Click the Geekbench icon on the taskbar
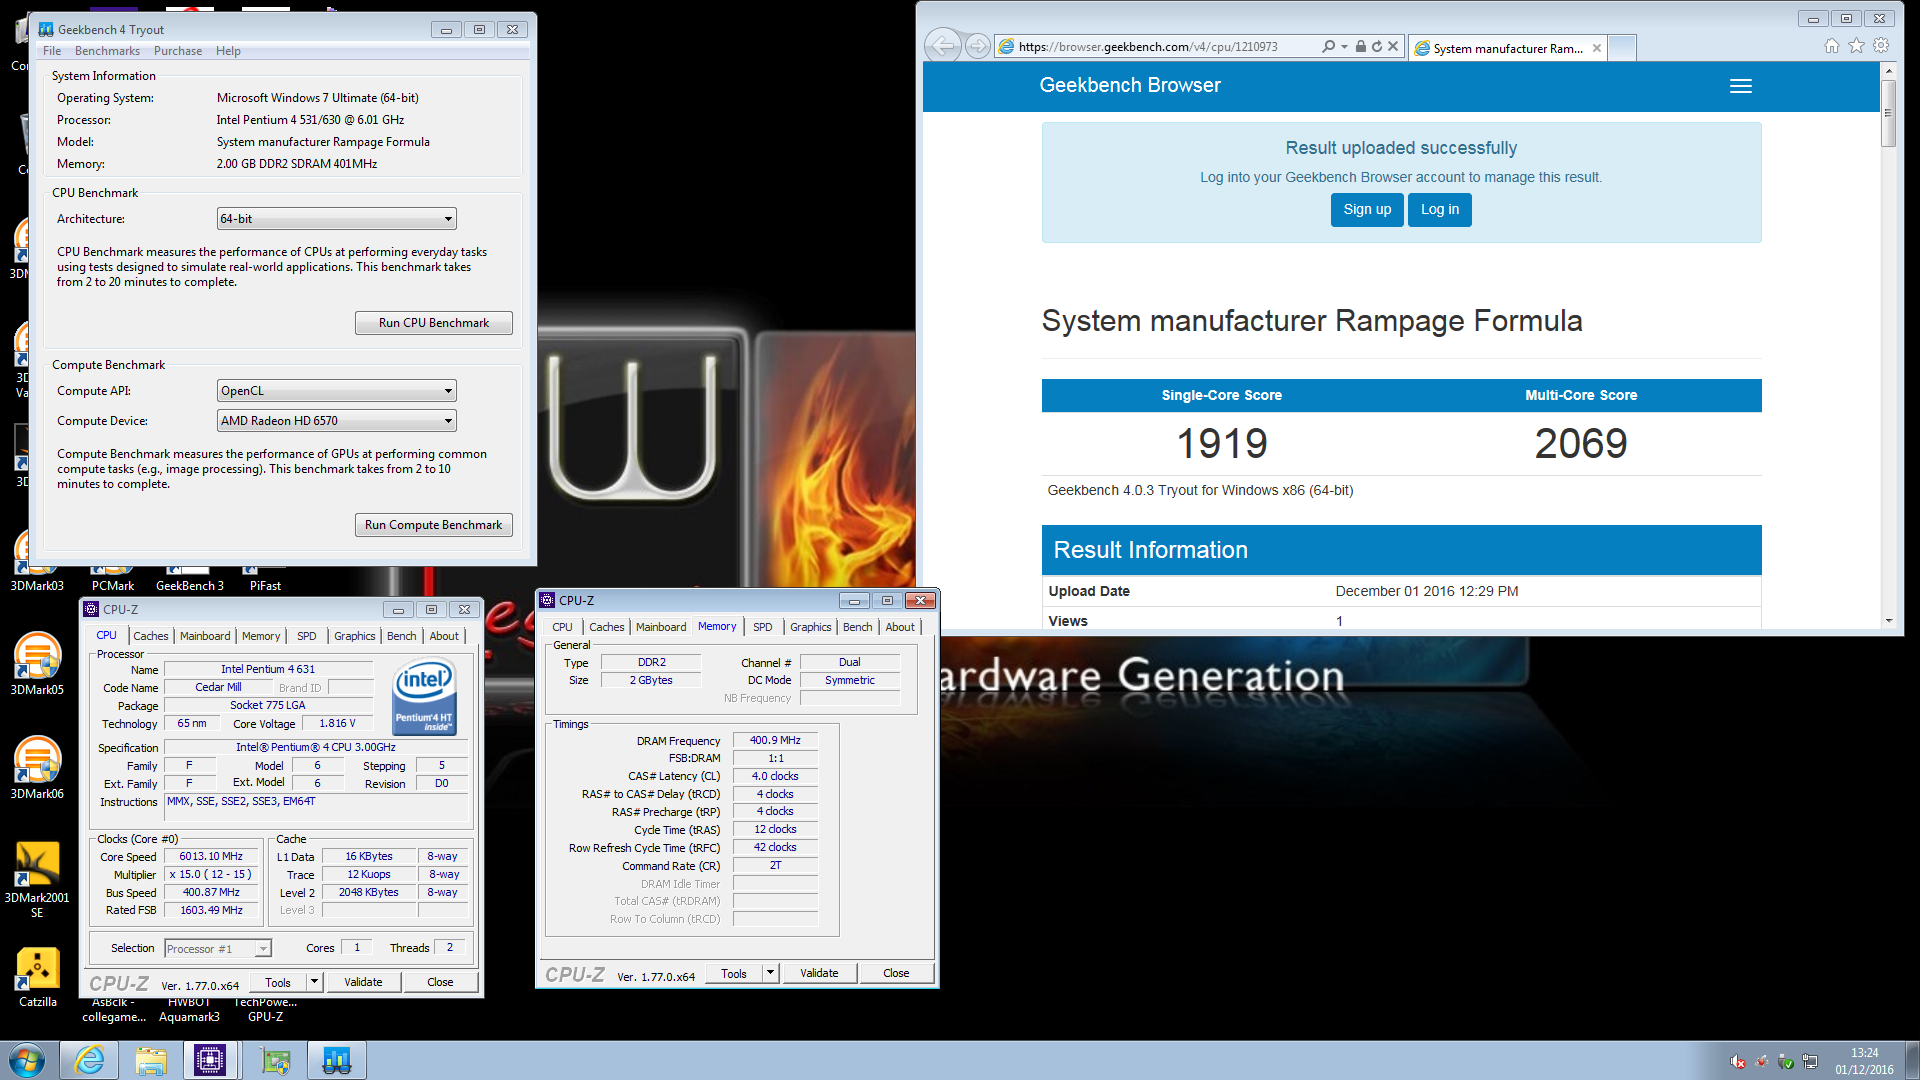Screen dimensions: 1920x1080 pyautogui.click(x=337, y=1060)
